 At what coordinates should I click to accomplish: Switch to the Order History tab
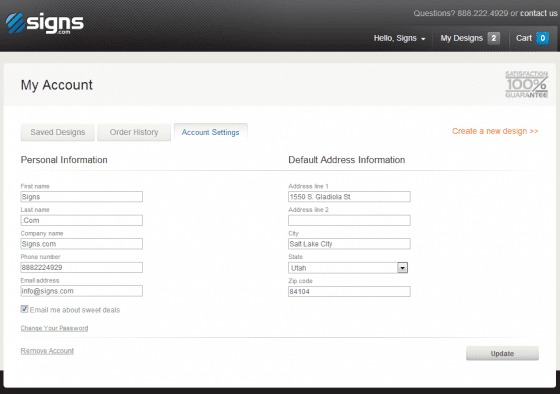coord(134,132)
